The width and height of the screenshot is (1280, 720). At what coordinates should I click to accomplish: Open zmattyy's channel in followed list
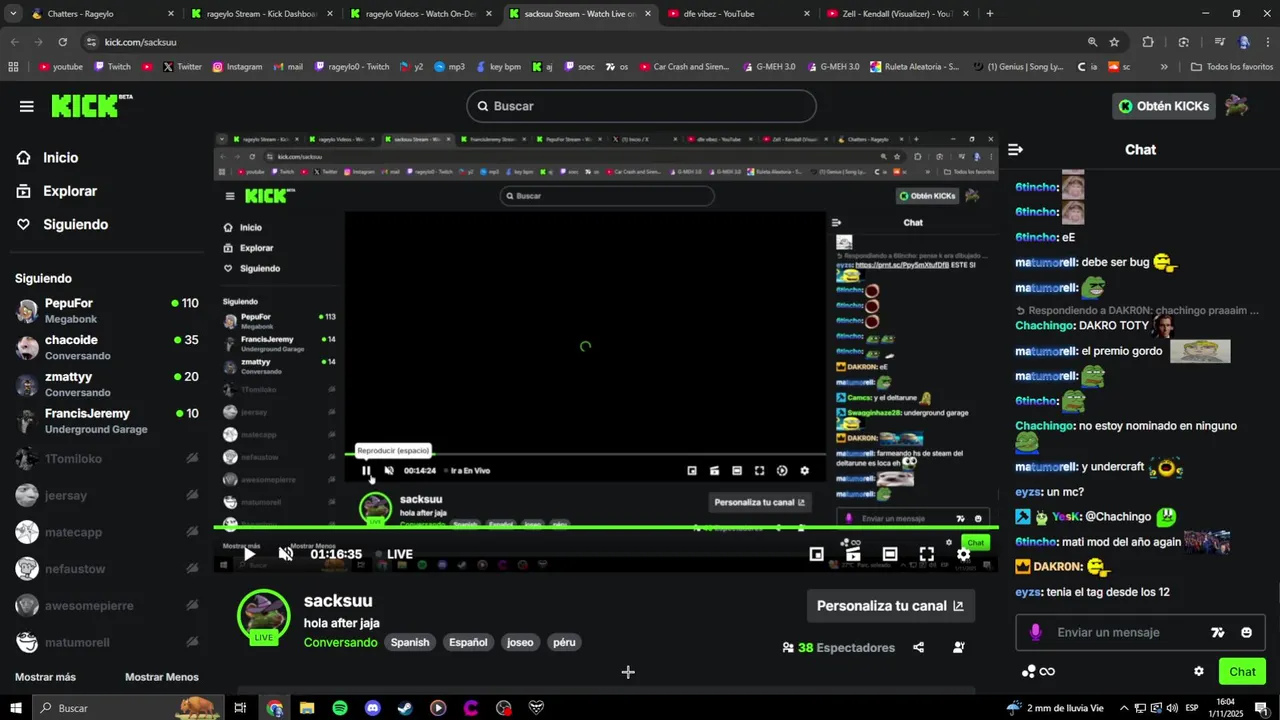pos(107,384)
